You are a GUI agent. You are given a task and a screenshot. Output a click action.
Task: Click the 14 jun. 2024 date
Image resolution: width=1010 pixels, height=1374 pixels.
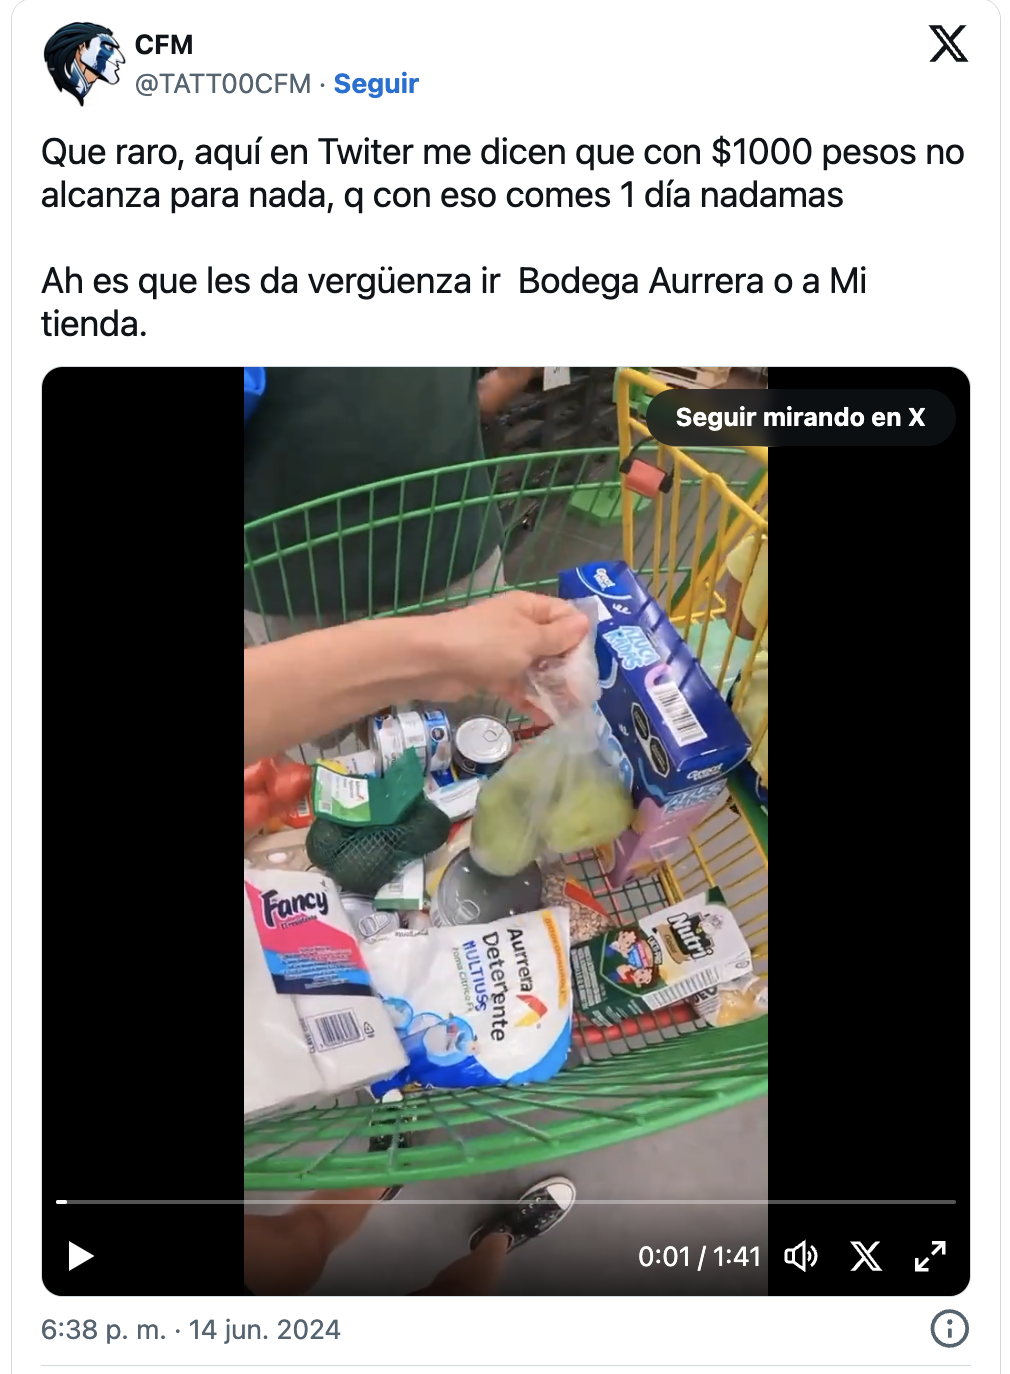click(265, 1330)
